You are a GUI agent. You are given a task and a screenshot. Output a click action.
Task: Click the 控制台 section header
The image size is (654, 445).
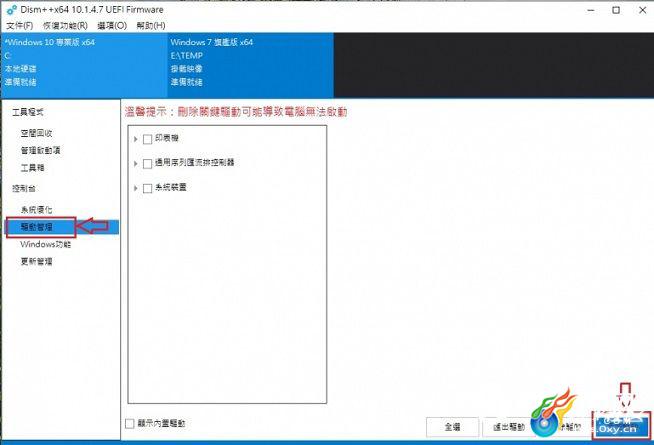point(24,189)
